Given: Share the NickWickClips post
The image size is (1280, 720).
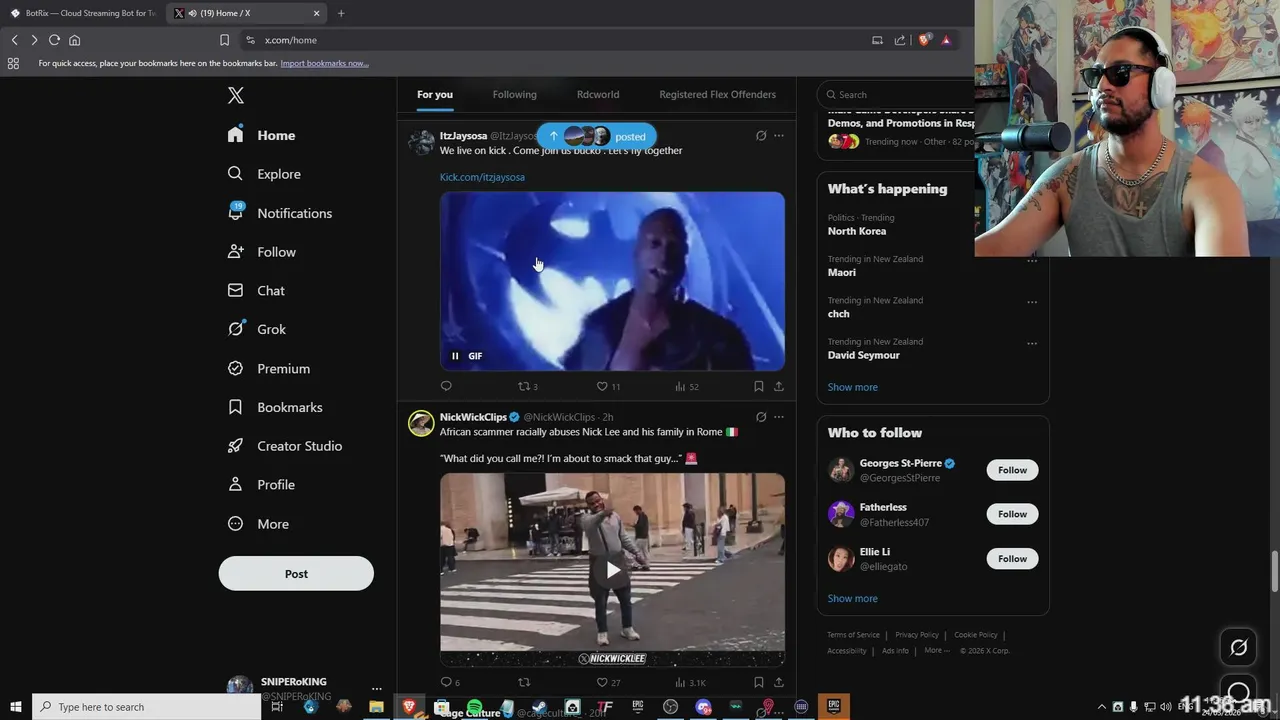Looking at the screenshot, I should point(779,682).
